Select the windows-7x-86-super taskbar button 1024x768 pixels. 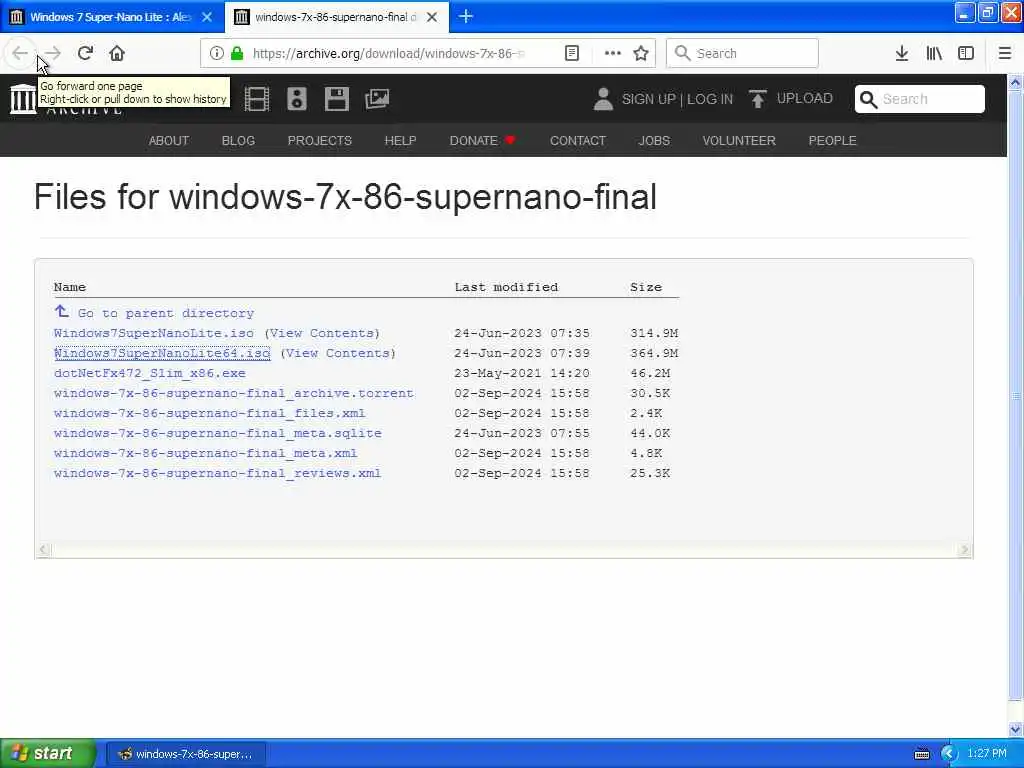(x=185, y=754)
